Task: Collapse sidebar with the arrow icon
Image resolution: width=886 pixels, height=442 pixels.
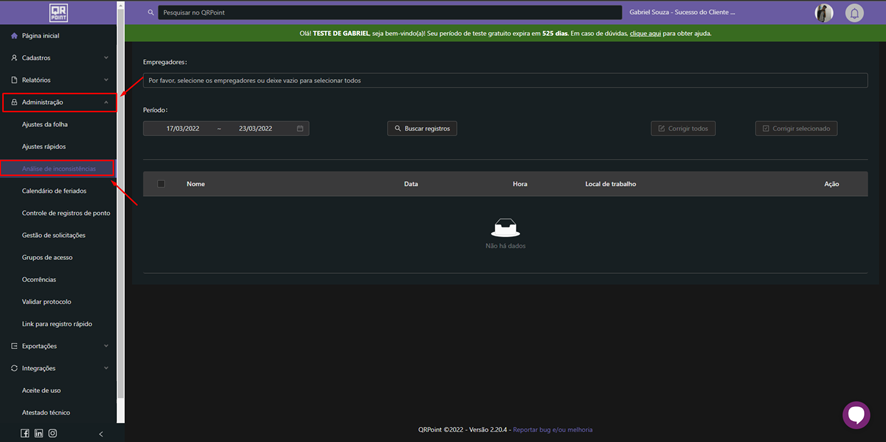Action: (101, 434)
